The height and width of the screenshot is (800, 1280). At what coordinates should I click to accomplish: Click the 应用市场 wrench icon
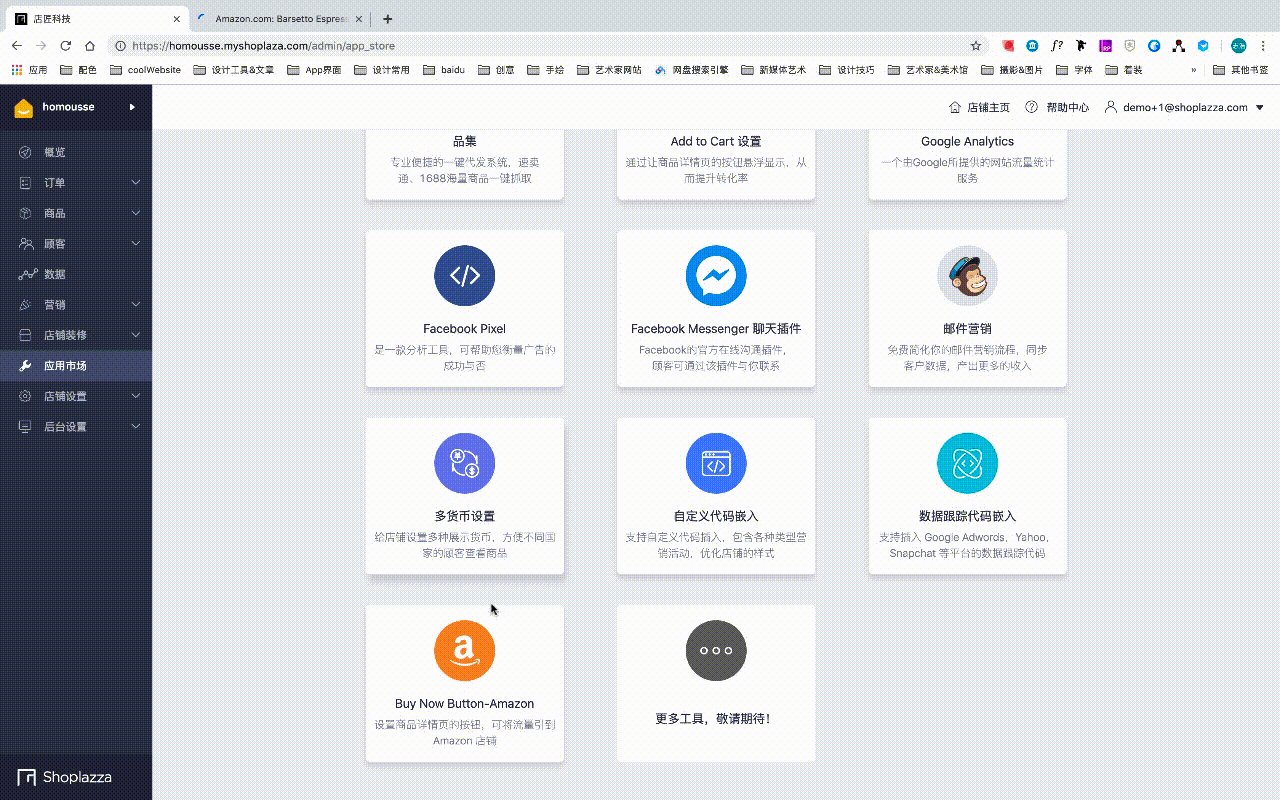click(26, 366)
